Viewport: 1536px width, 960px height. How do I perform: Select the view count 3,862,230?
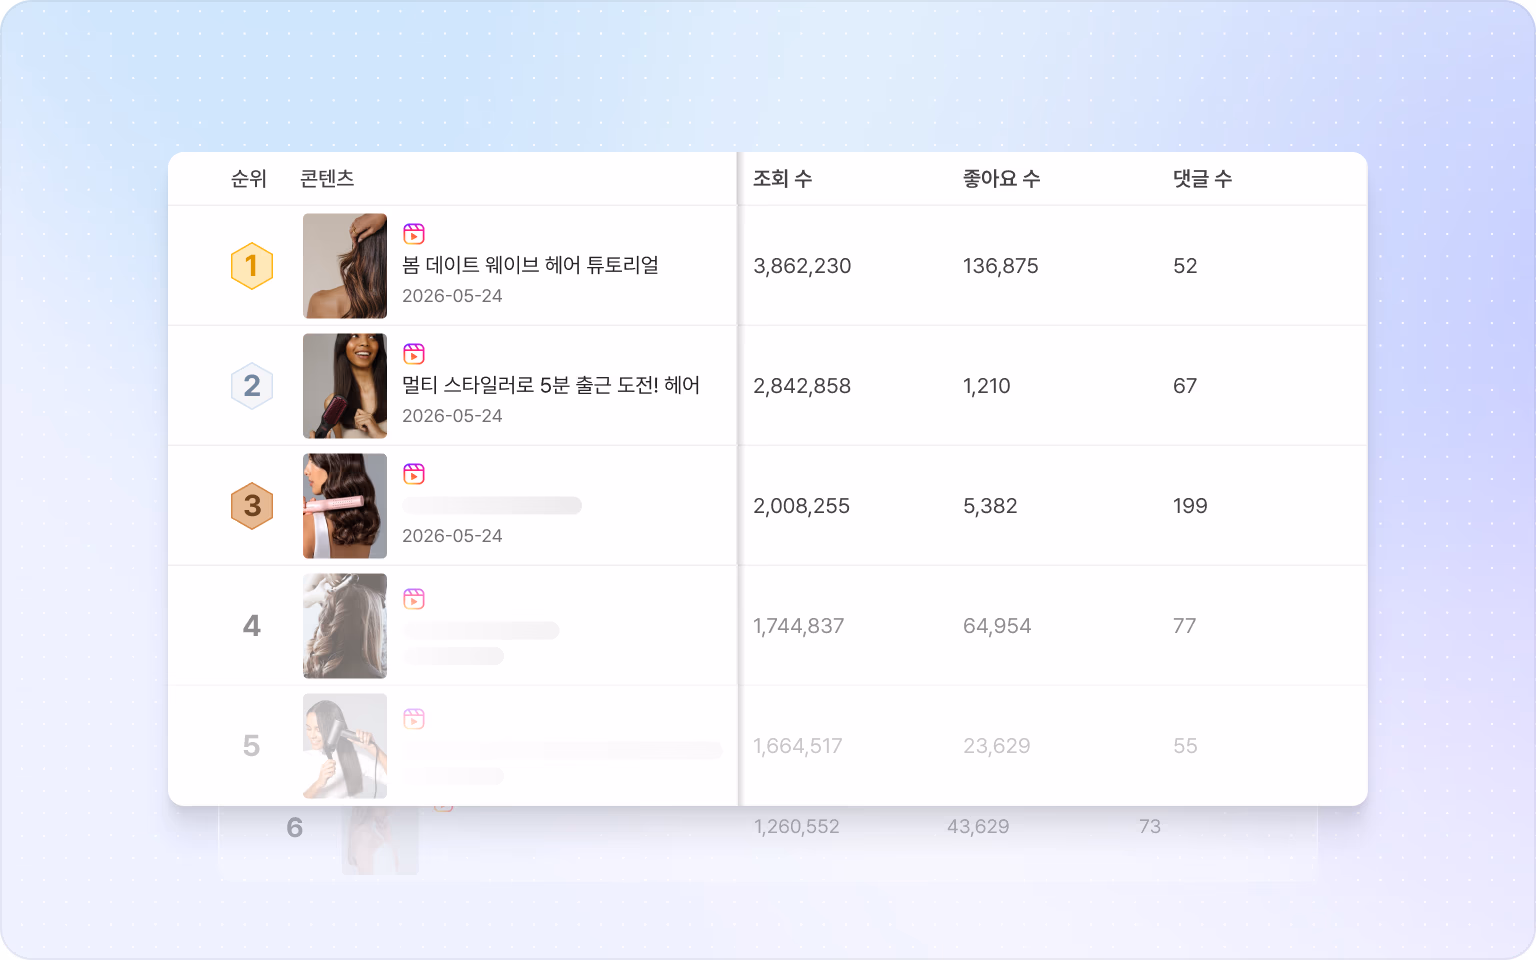[802, 266]
